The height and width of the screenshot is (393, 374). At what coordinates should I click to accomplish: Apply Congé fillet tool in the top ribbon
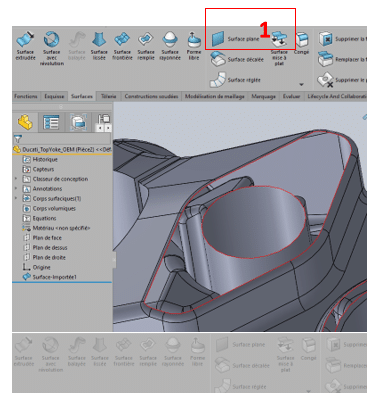302,43
